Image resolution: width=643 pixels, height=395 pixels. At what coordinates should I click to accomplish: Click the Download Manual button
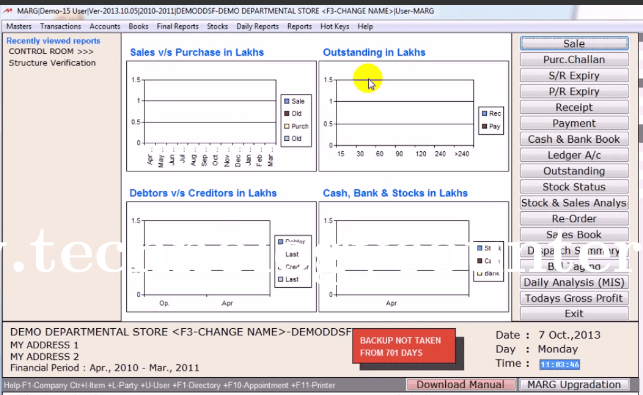461,384
